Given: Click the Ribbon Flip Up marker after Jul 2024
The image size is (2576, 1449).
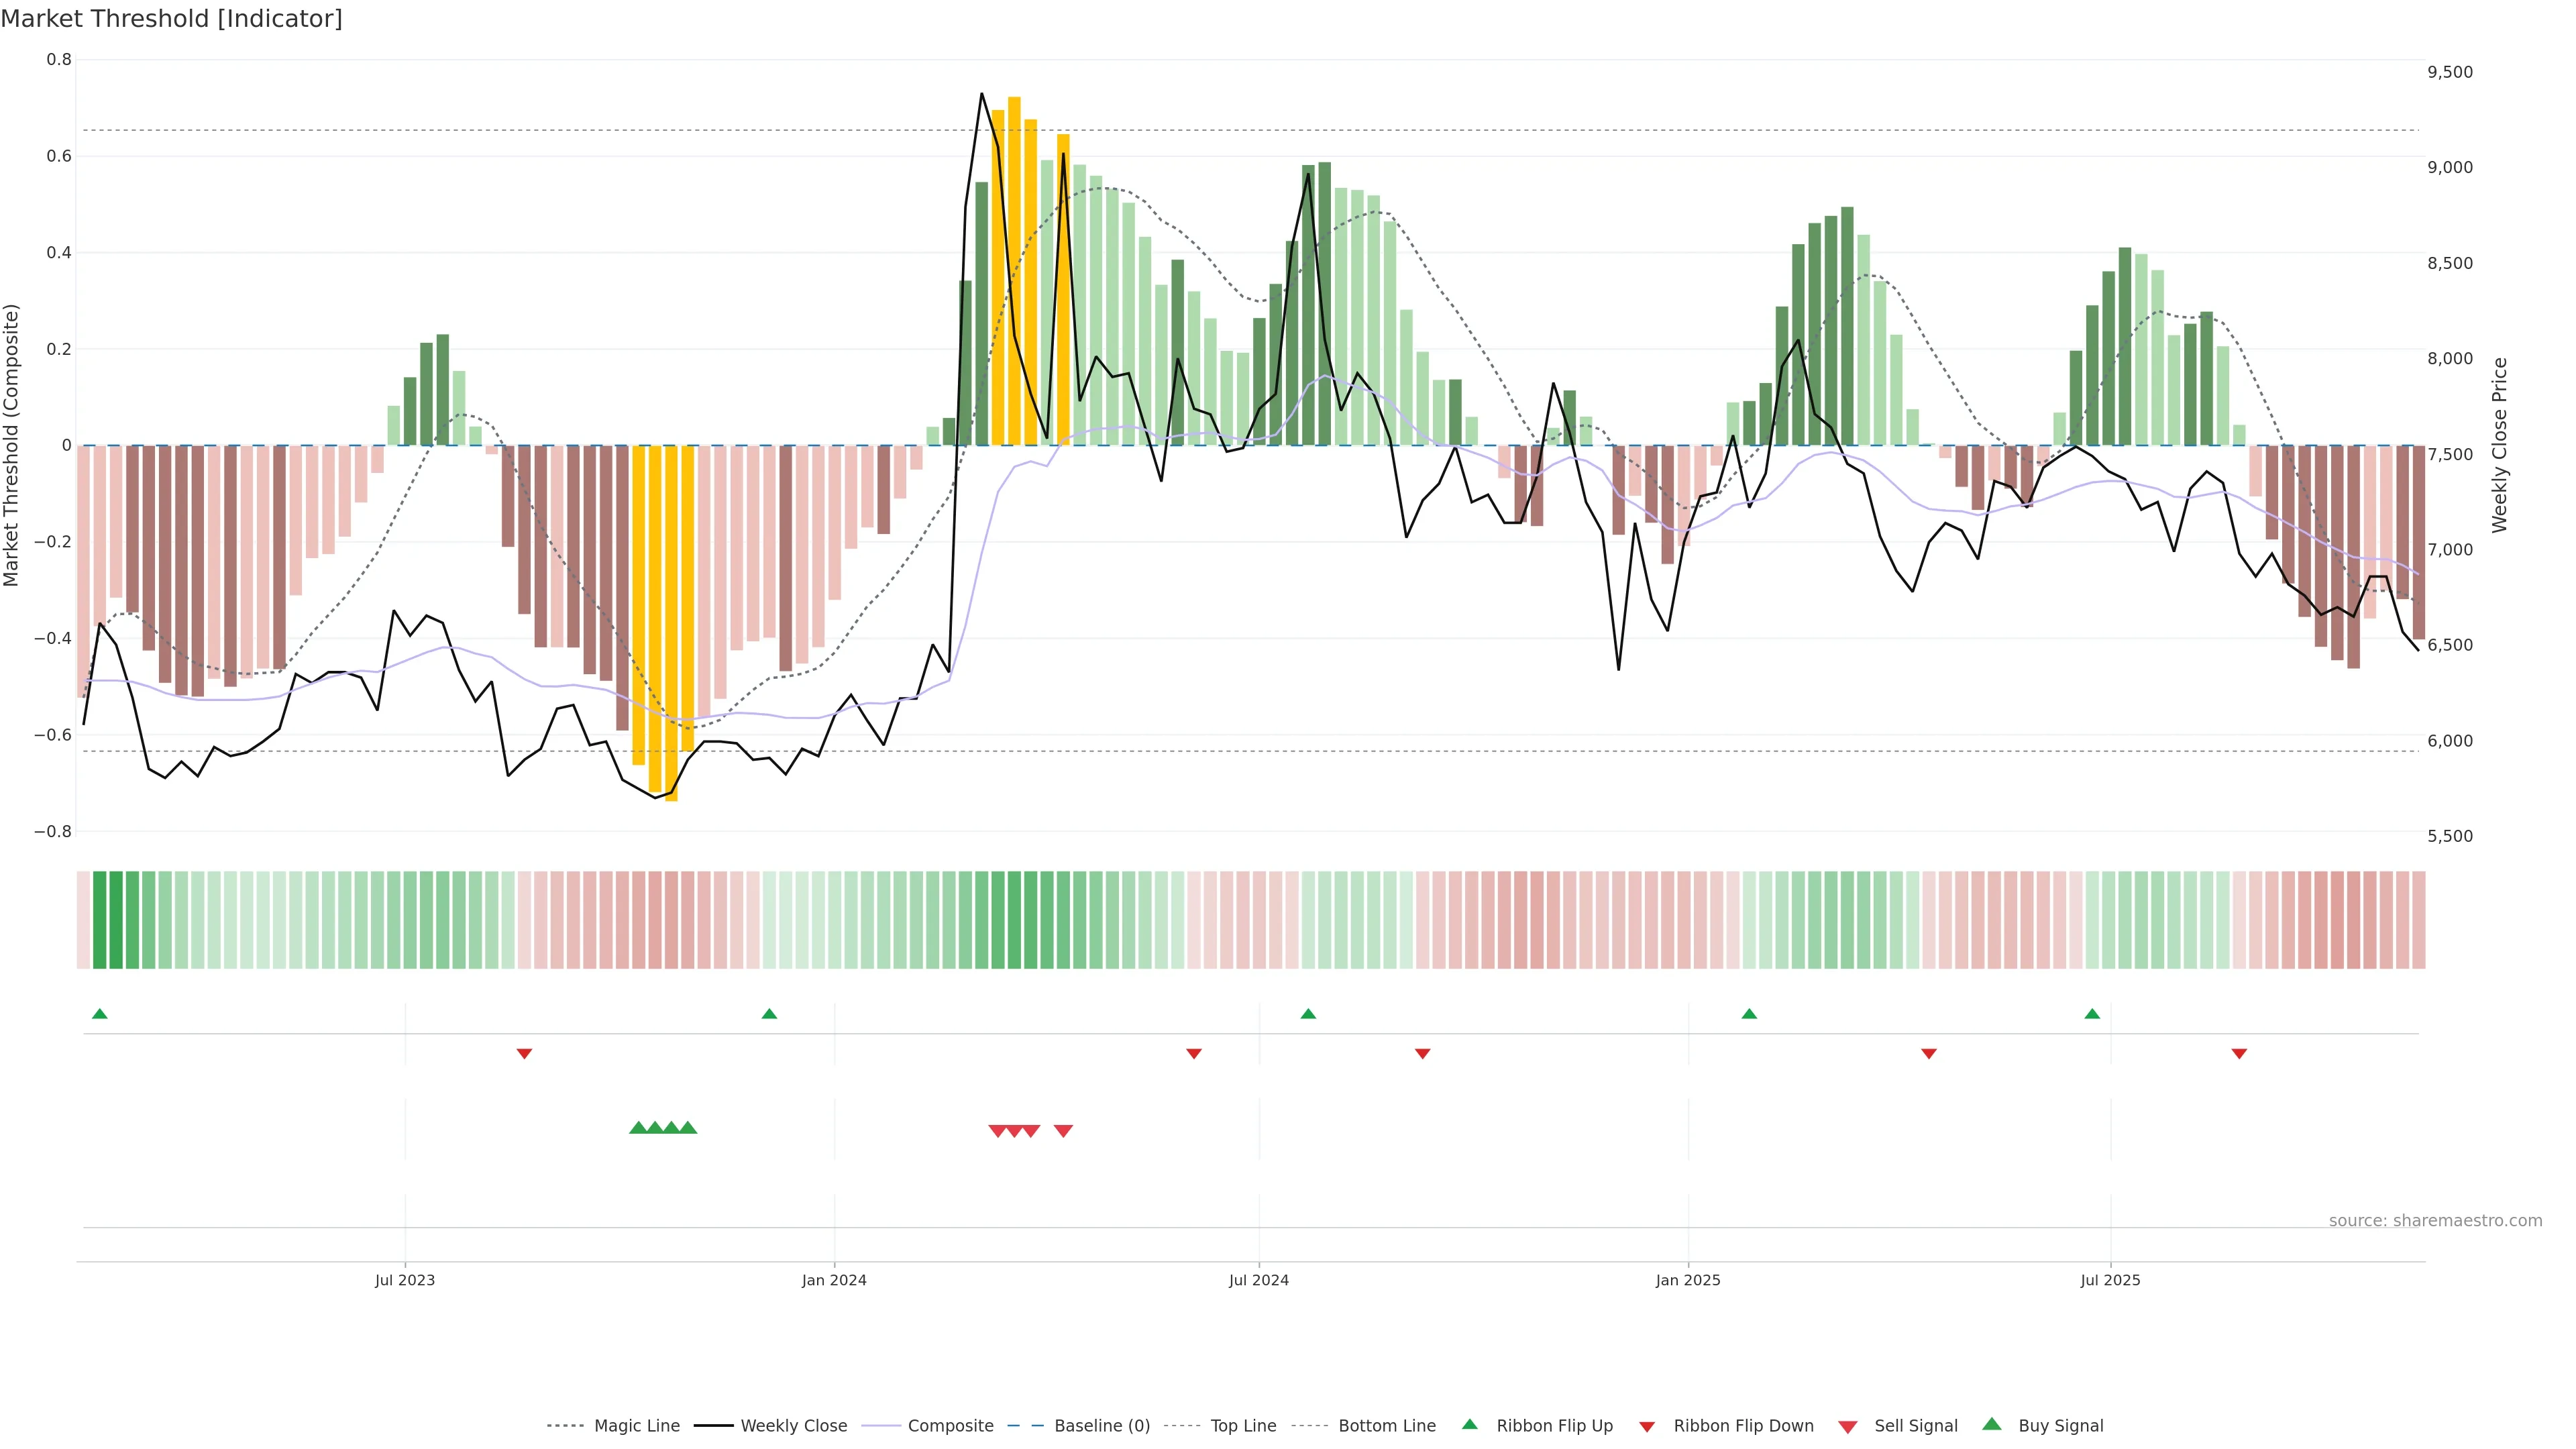Looking at the screenshot, I should [x=1308, y=1014].
